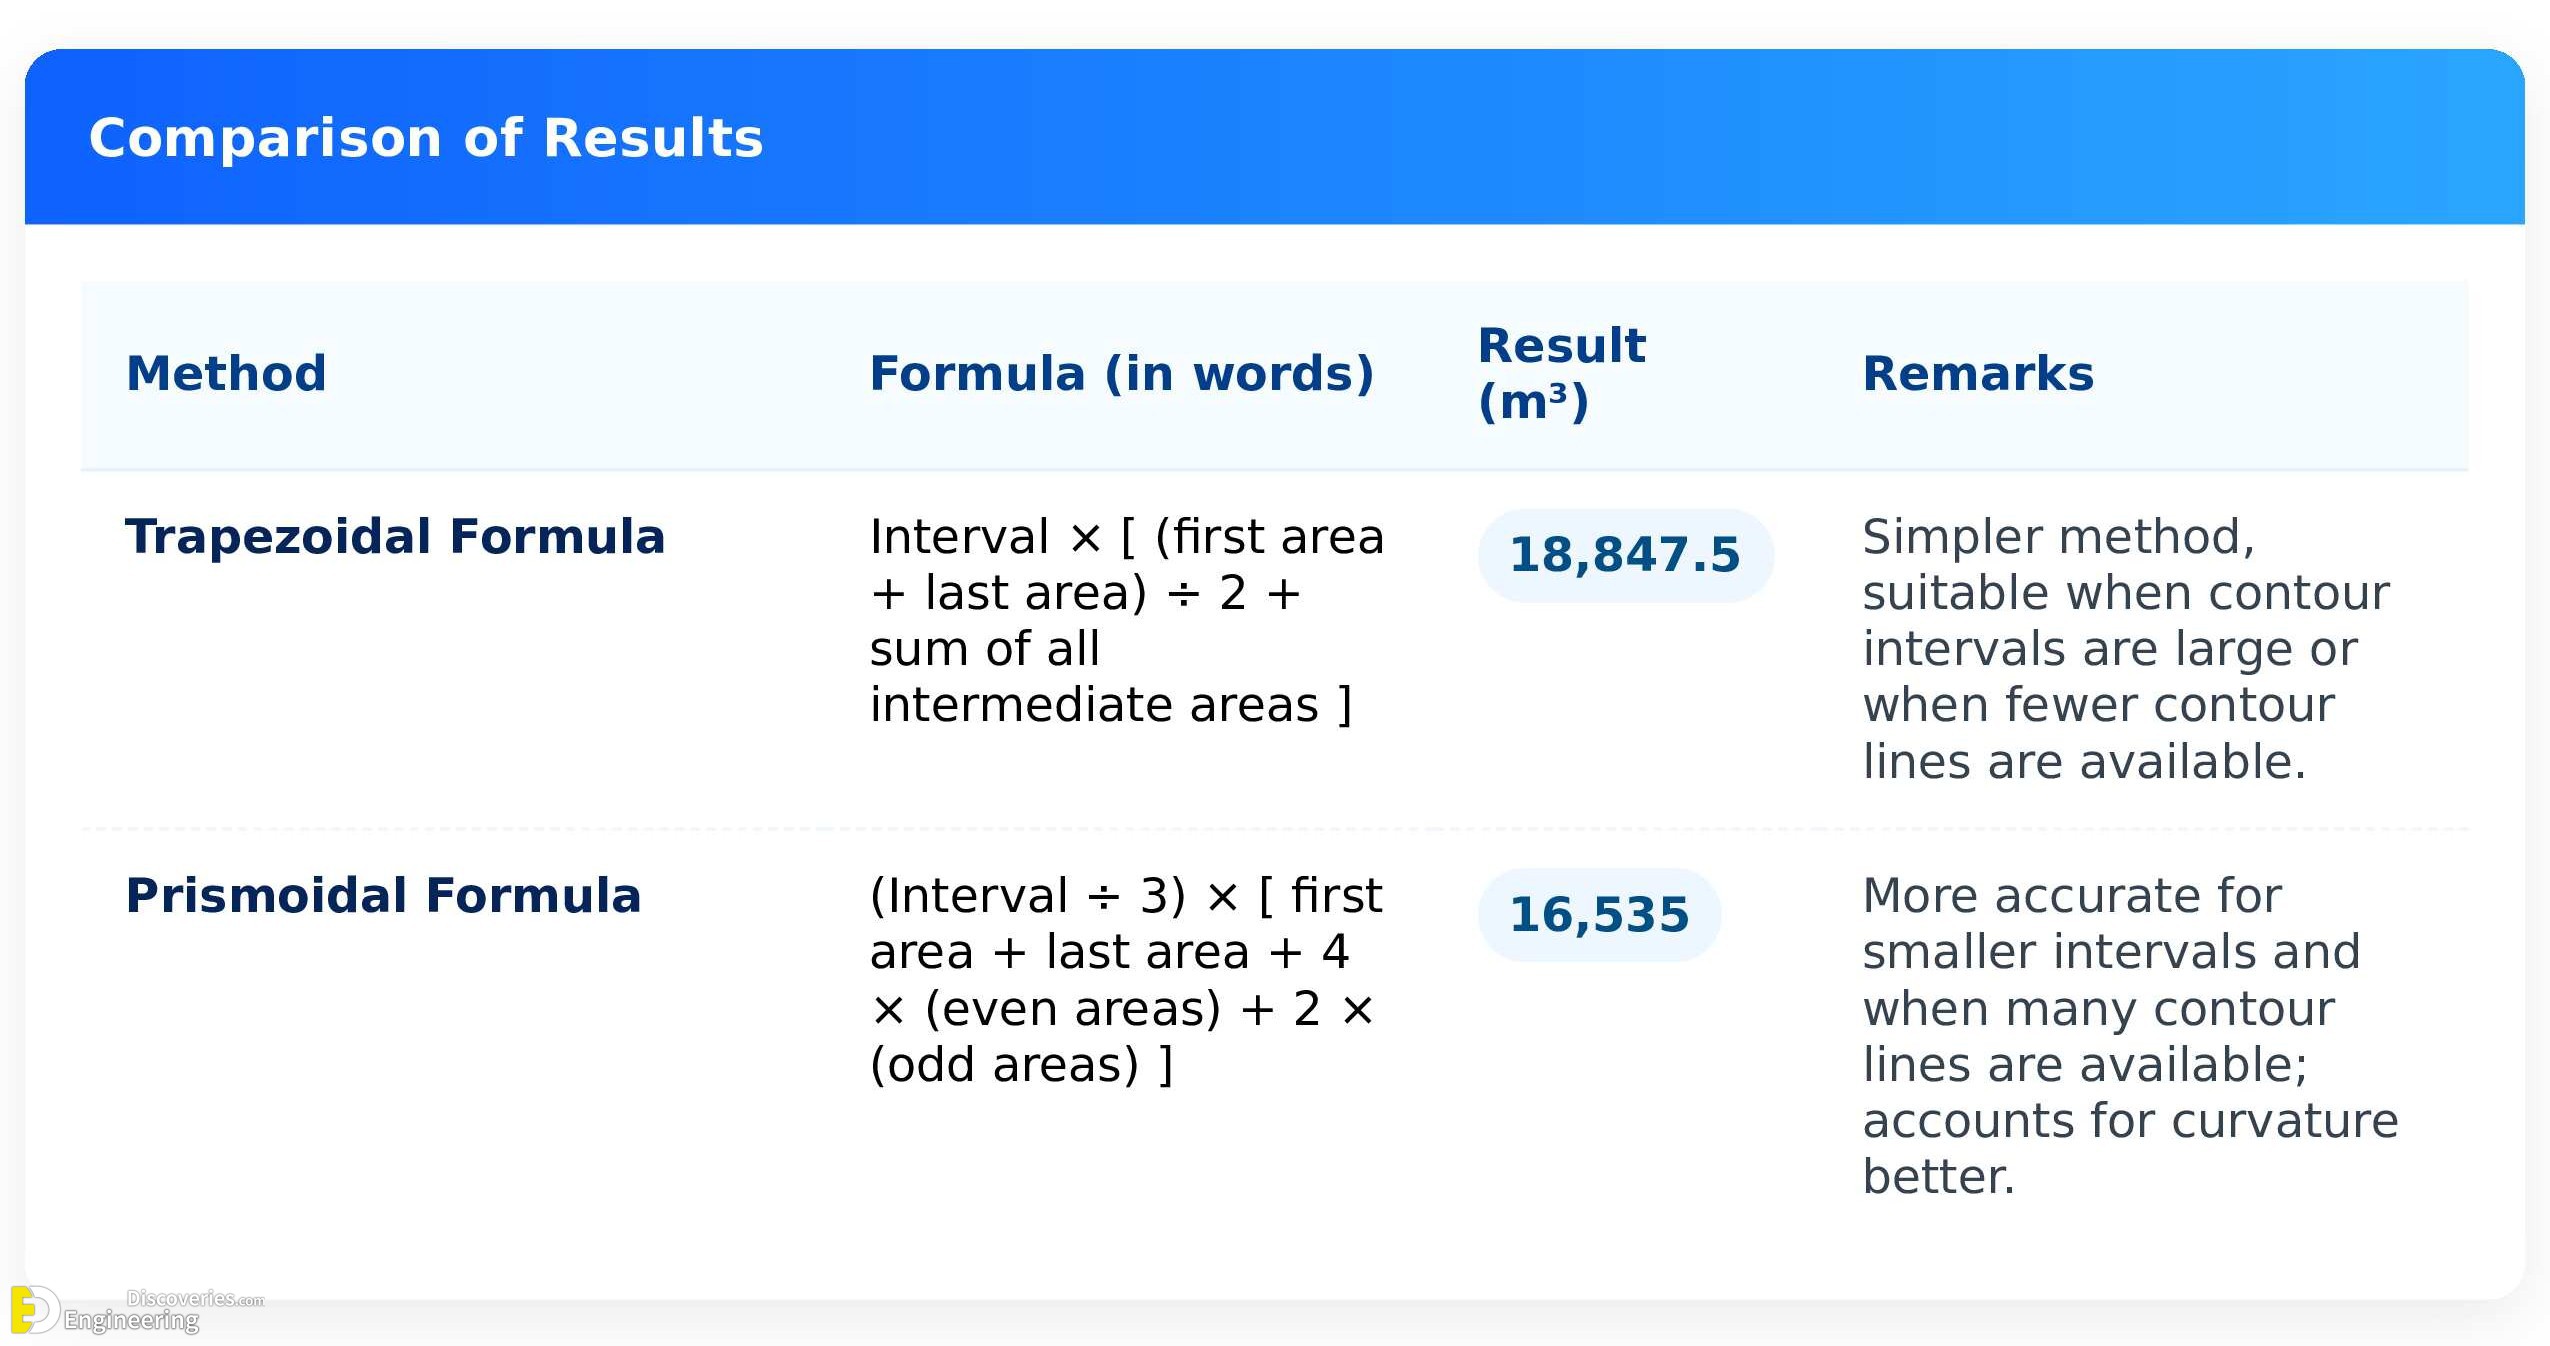Screen dimensions: 2550x1346
Task: Click the Result (m³) column header
Action: [x=1561, y=373]
